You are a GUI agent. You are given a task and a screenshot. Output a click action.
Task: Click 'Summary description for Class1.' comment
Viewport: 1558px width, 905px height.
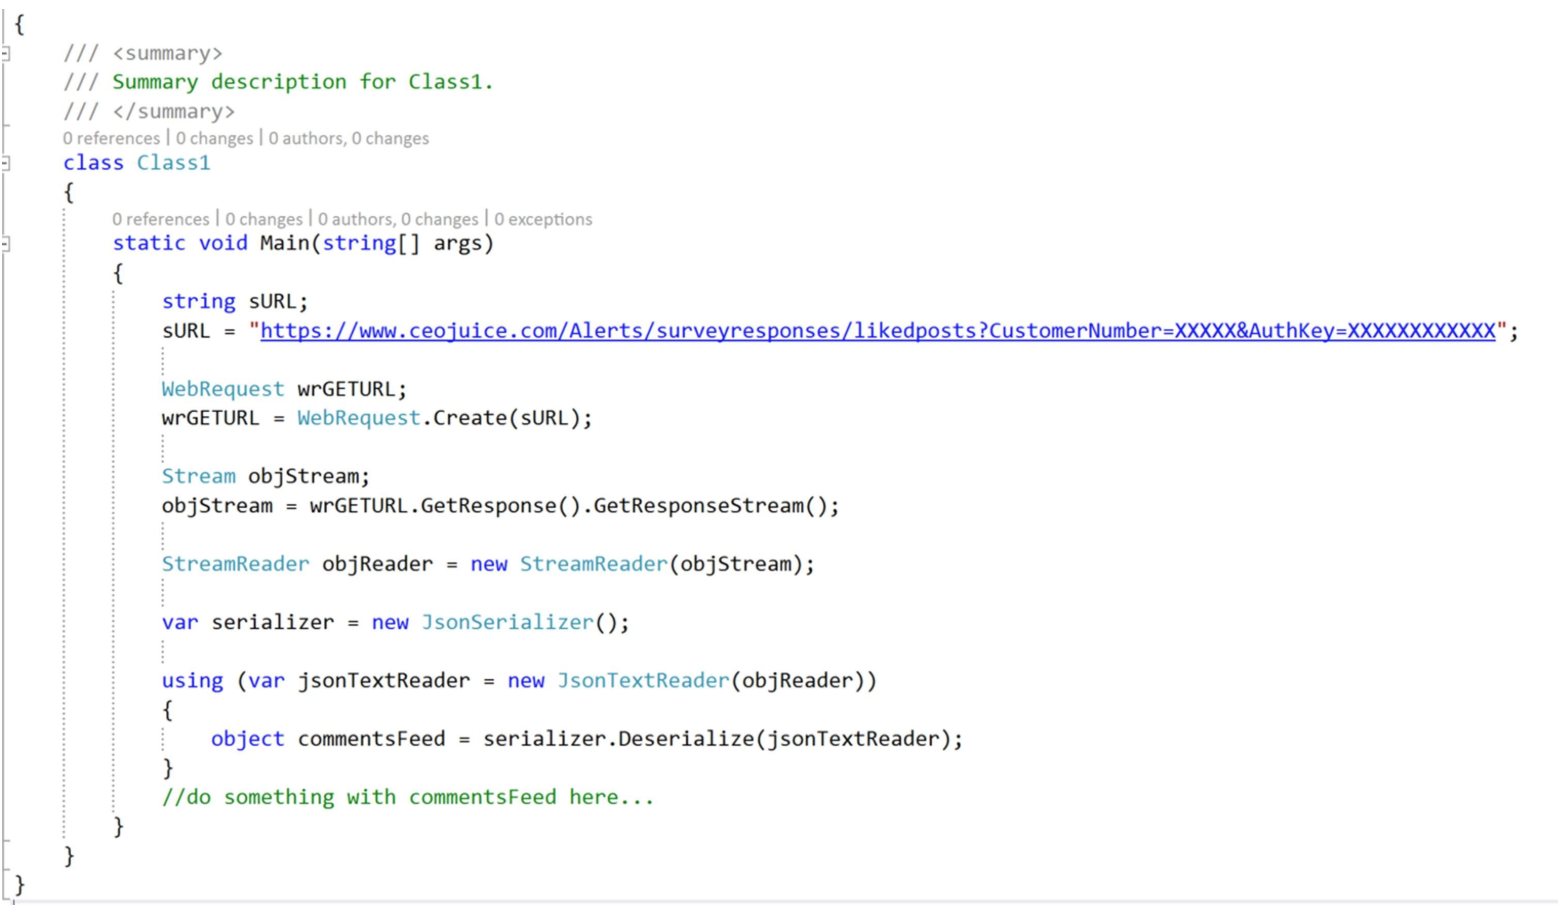pyautogui.click(x=303, y=82)
